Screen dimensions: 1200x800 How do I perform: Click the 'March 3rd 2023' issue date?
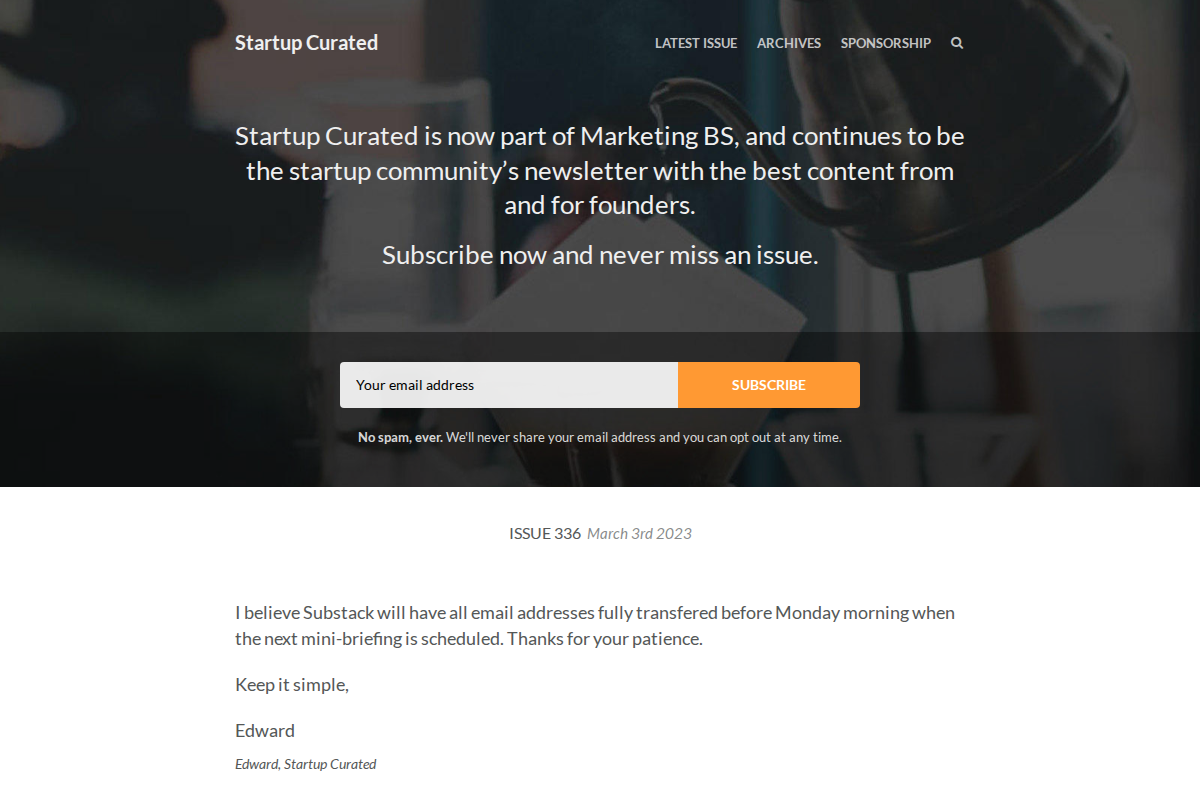click(x=639, y=533)
